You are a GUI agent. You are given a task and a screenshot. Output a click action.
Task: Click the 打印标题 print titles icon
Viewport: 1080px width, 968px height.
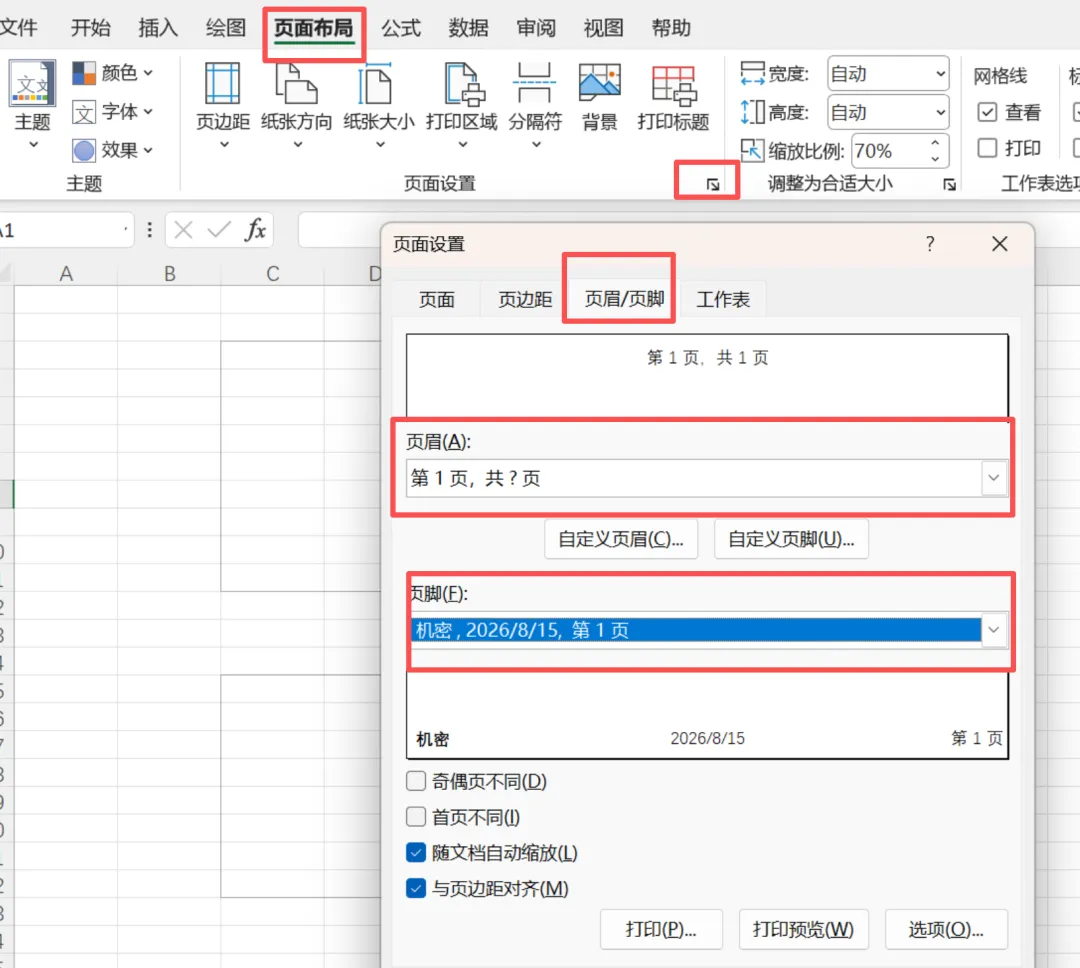pyautogui.click(x=673, y=83)
